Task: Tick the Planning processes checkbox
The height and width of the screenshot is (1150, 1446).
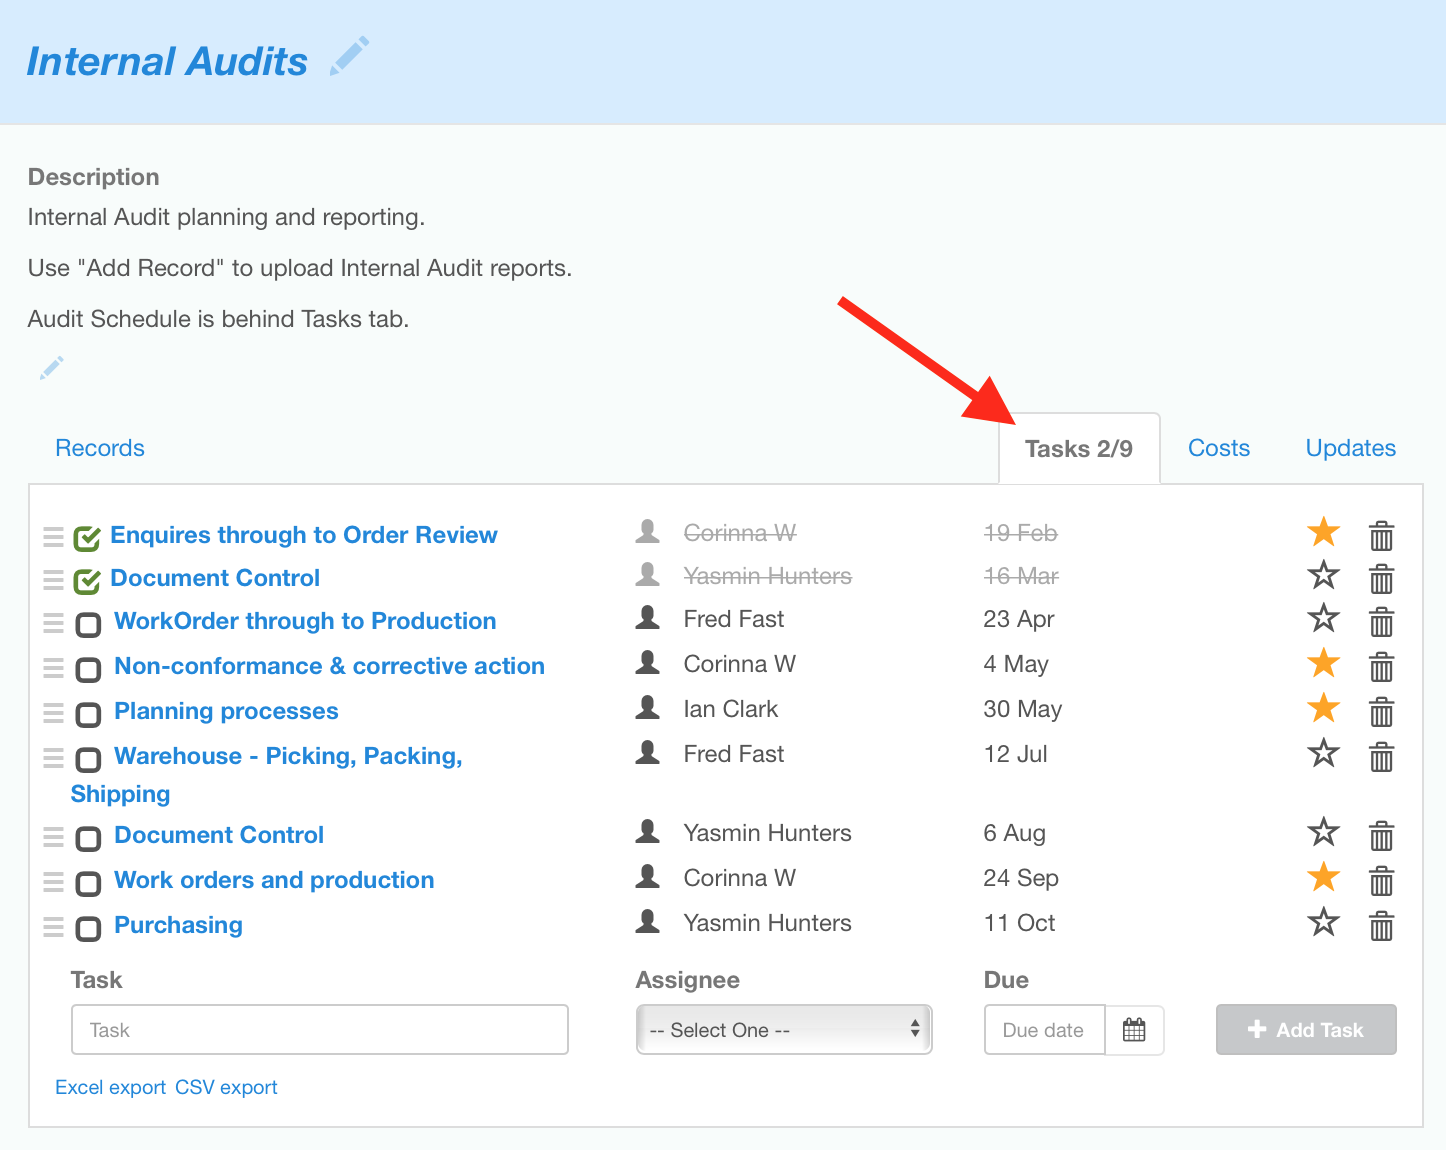Action: point(88,714)
